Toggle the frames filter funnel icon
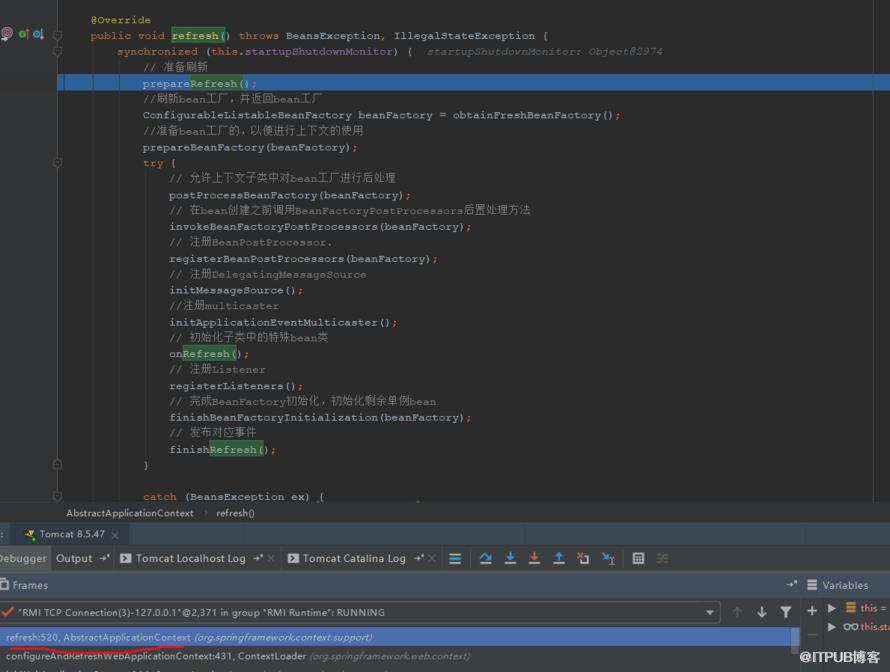This screenshot has width=890, height=672. click(786, 612)
